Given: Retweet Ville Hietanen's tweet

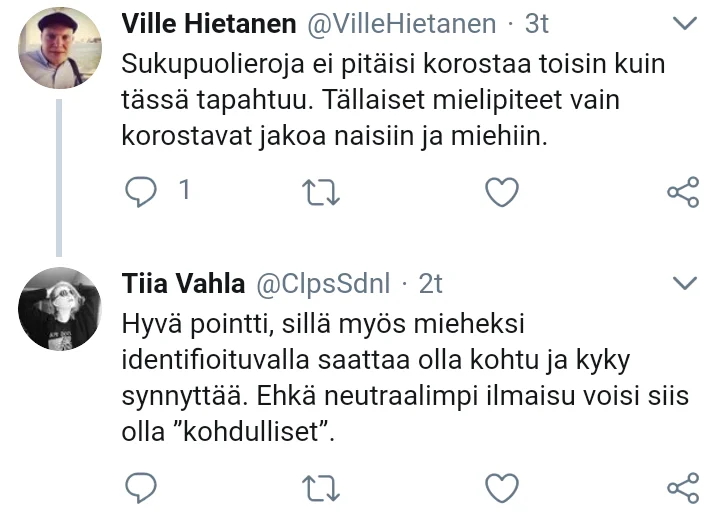Looking at the screenshot, I should coord(322,192).
